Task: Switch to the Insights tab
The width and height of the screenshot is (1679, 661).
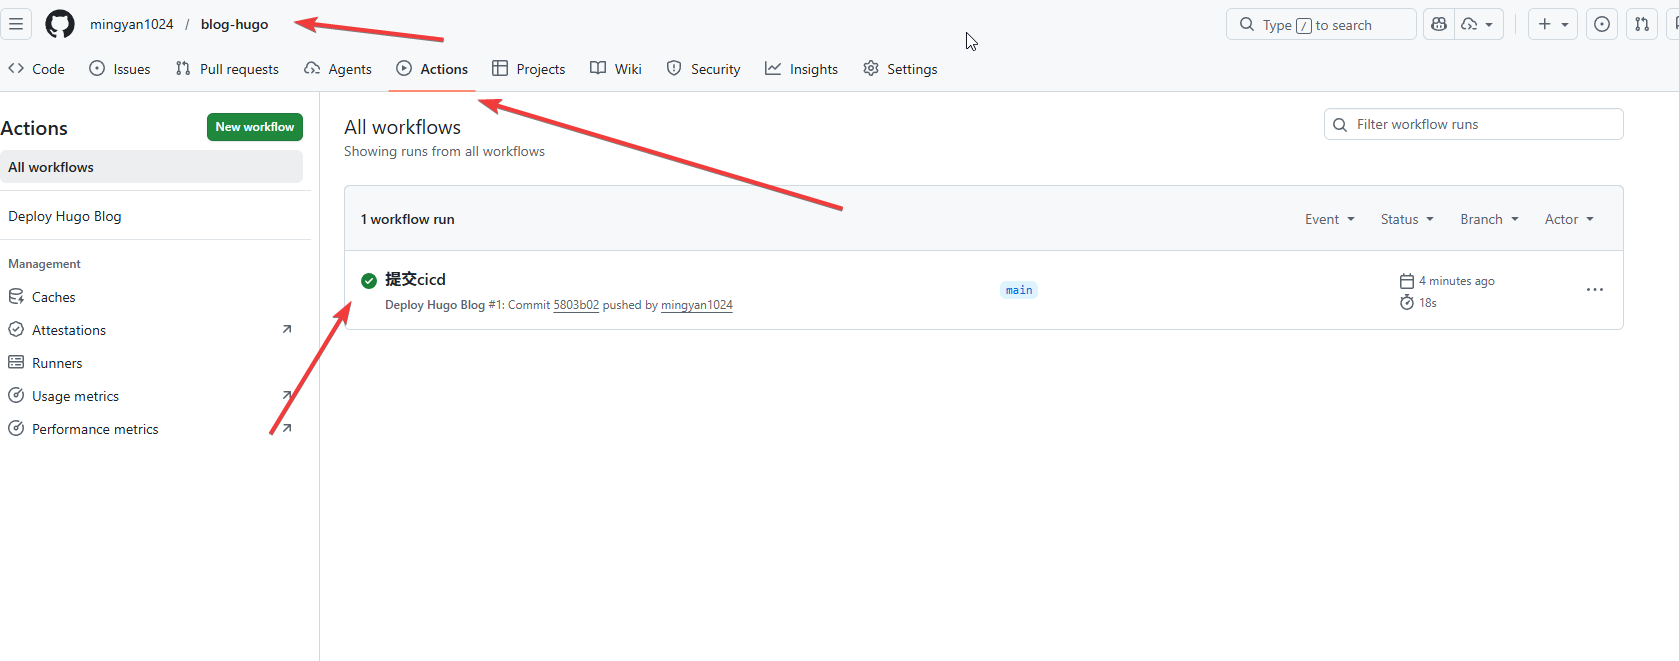Action: click(x=801, y=69)
